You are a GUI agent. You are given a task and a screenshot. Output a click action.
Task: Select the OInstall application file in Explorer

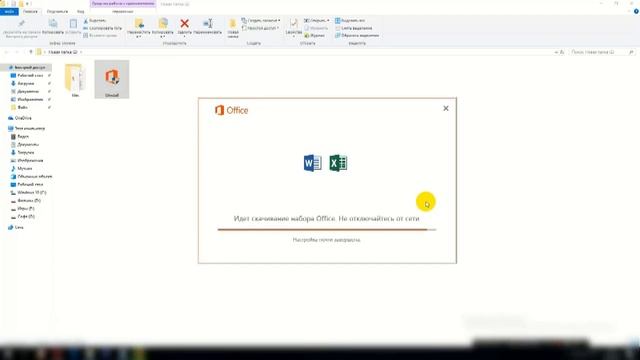112,79
